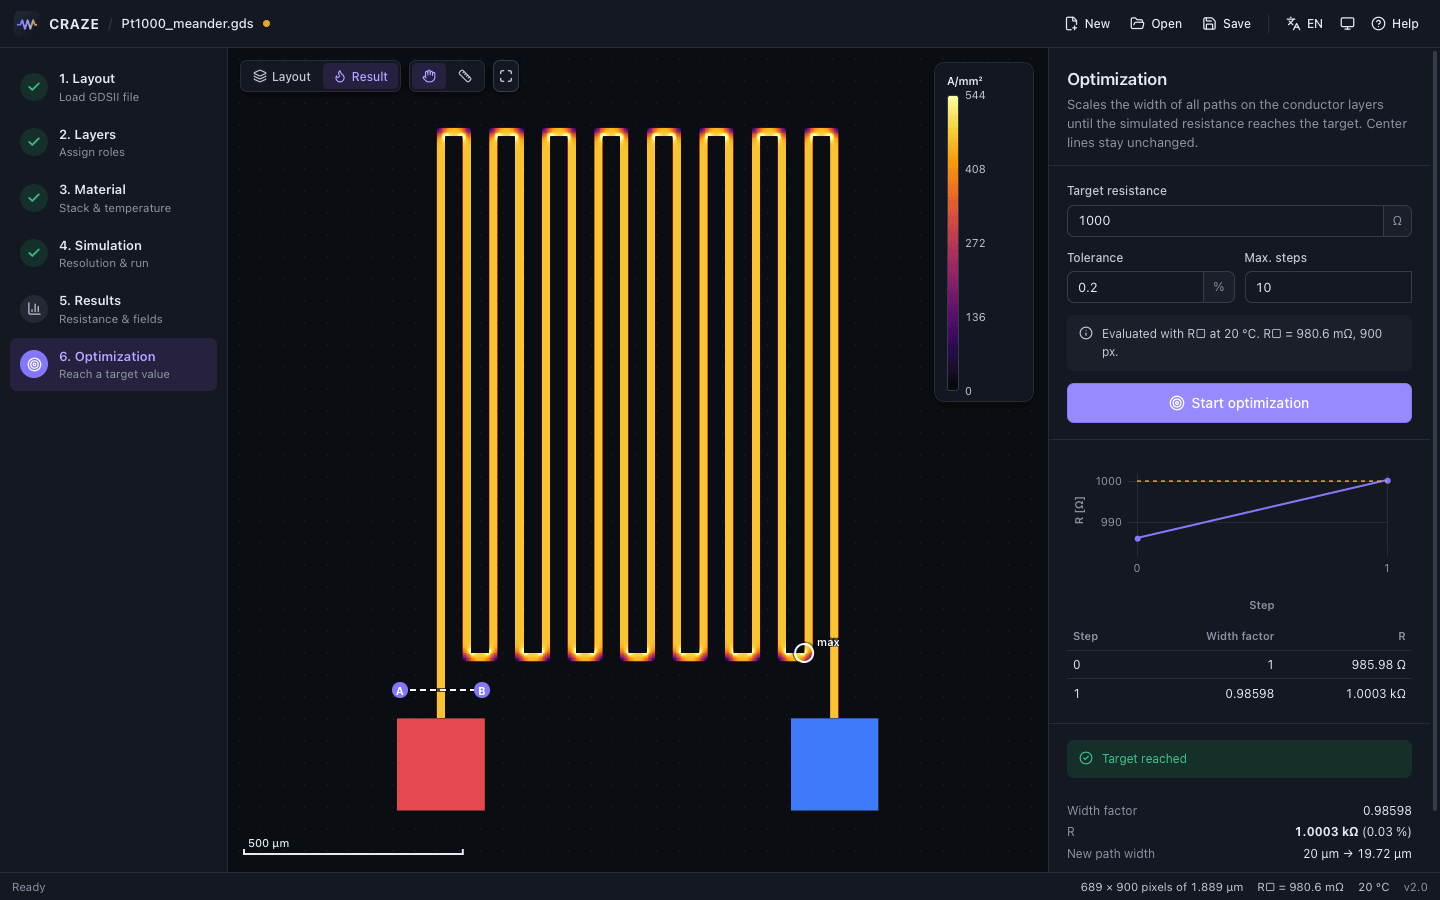Viewport: 1440px width, 900px height.
Task: Click the step 6 Optimization target icon
Action: click(x=34, y=364)
